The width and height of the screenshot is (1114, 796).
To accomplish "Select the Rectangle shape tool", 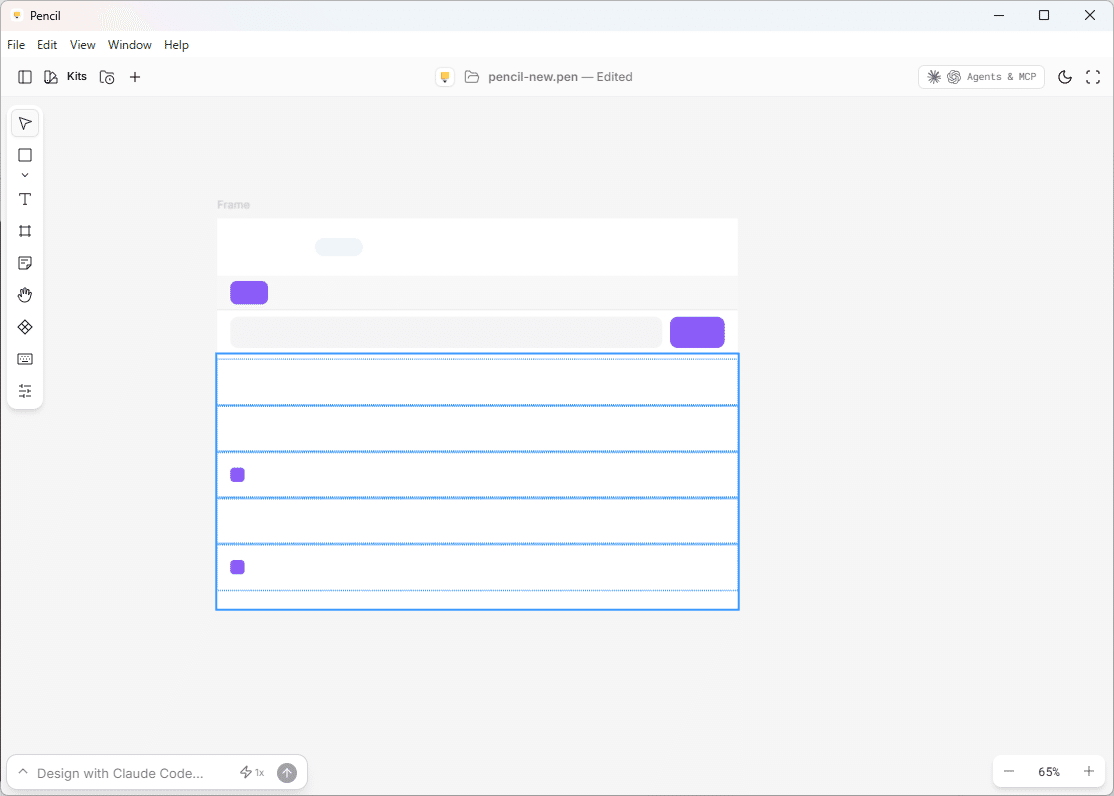I will point(25,155).
